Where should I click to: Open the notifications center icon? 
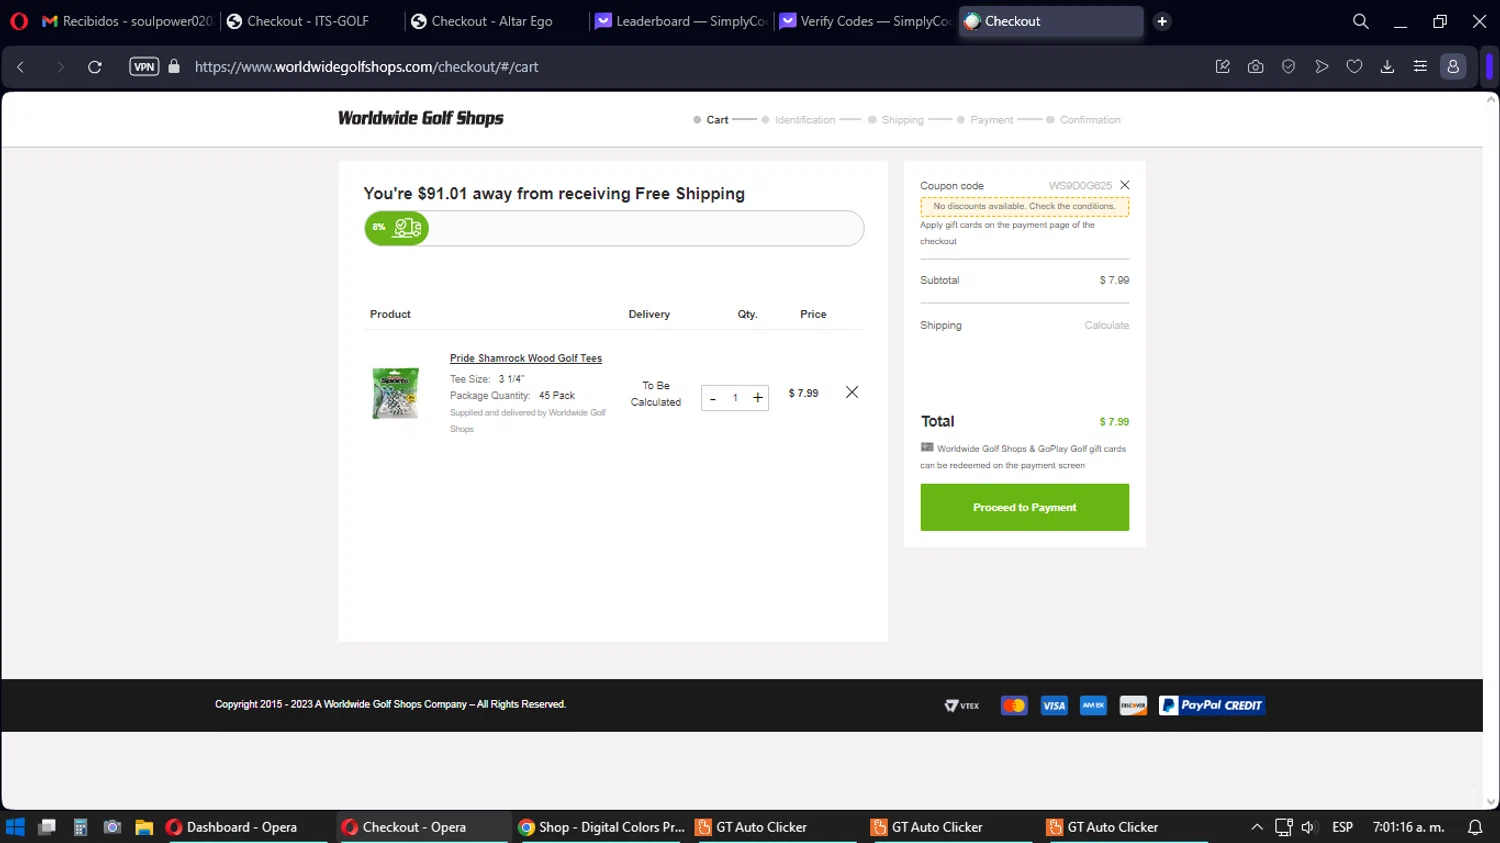(x=1474, y=827)
